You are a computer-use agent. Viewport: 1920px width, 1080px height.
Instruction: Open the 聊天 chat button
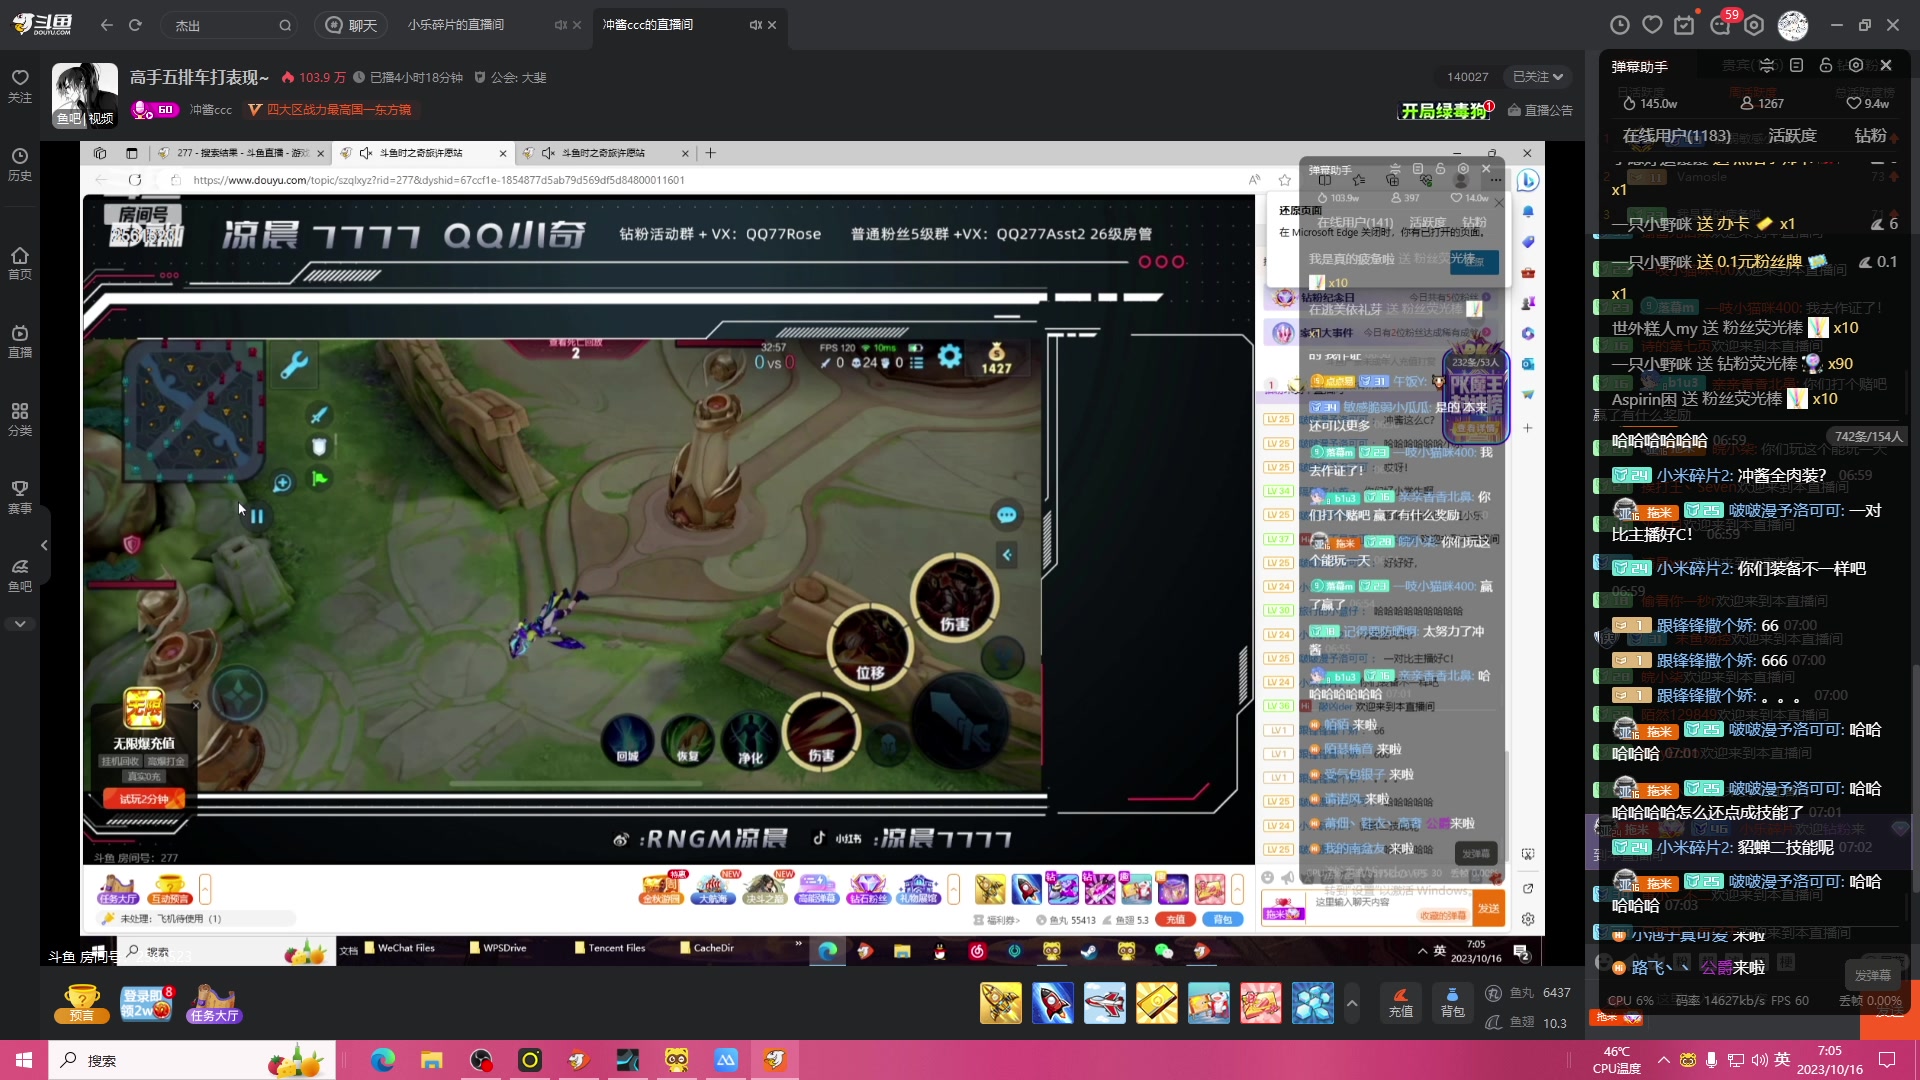352,25
